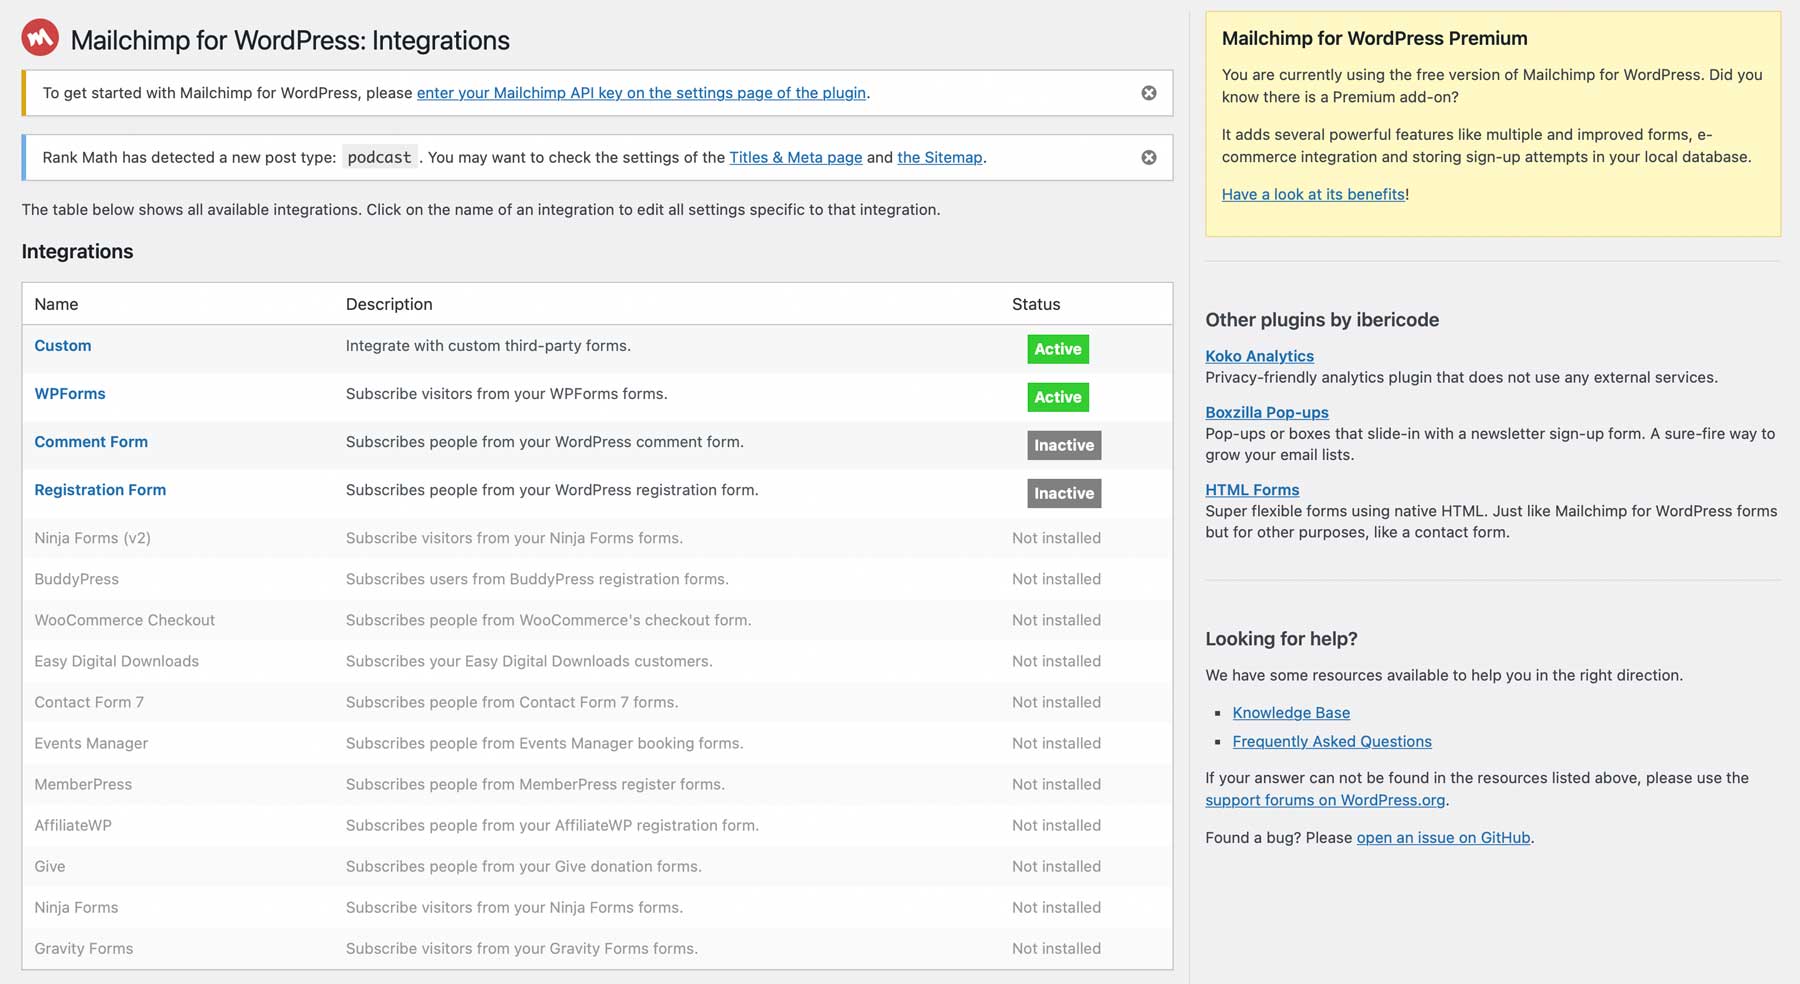Click the Events Manager row name
Viewport: 1800px width, 984px height.
pyautogui.click(x=91, y=743)
